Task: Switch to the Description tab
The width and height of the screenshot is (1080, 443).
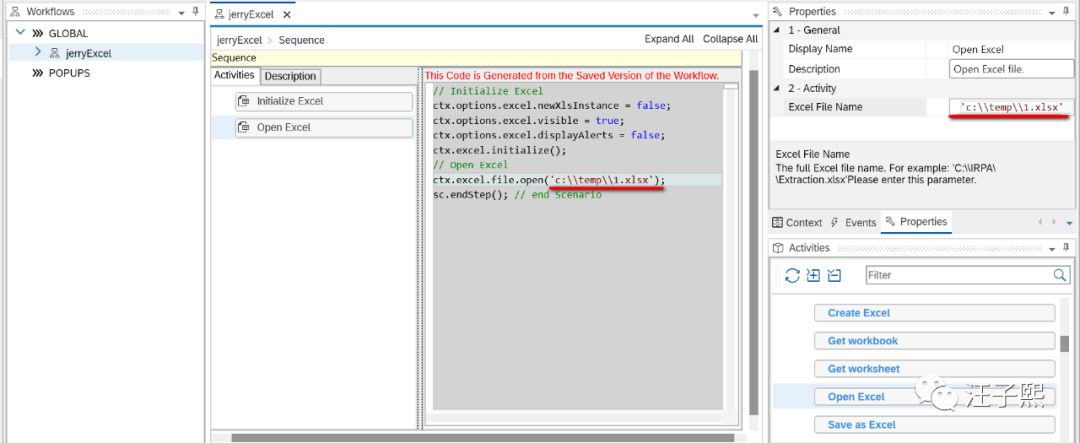Action: click(x=290, y=76)
